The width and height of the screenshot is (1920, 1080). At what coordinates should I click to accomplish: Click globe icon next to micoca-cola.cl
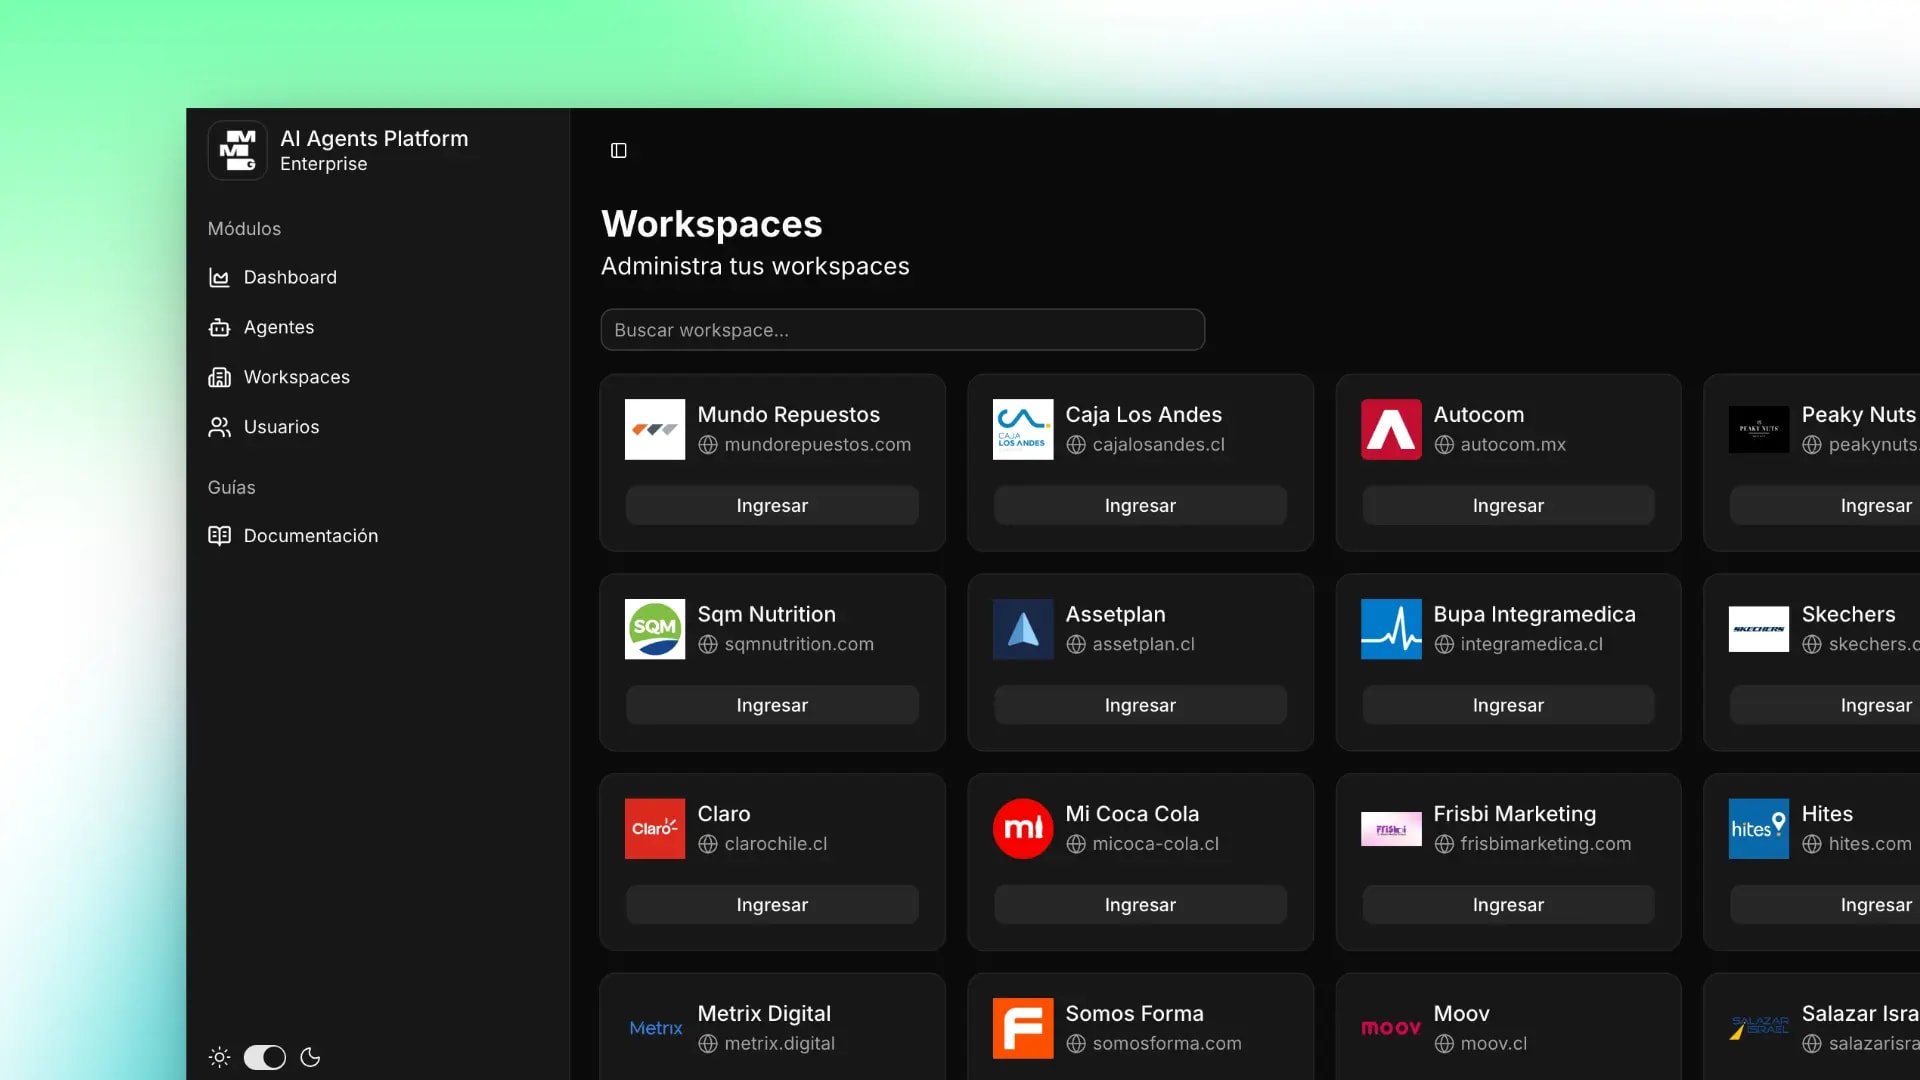[1076, 844]
